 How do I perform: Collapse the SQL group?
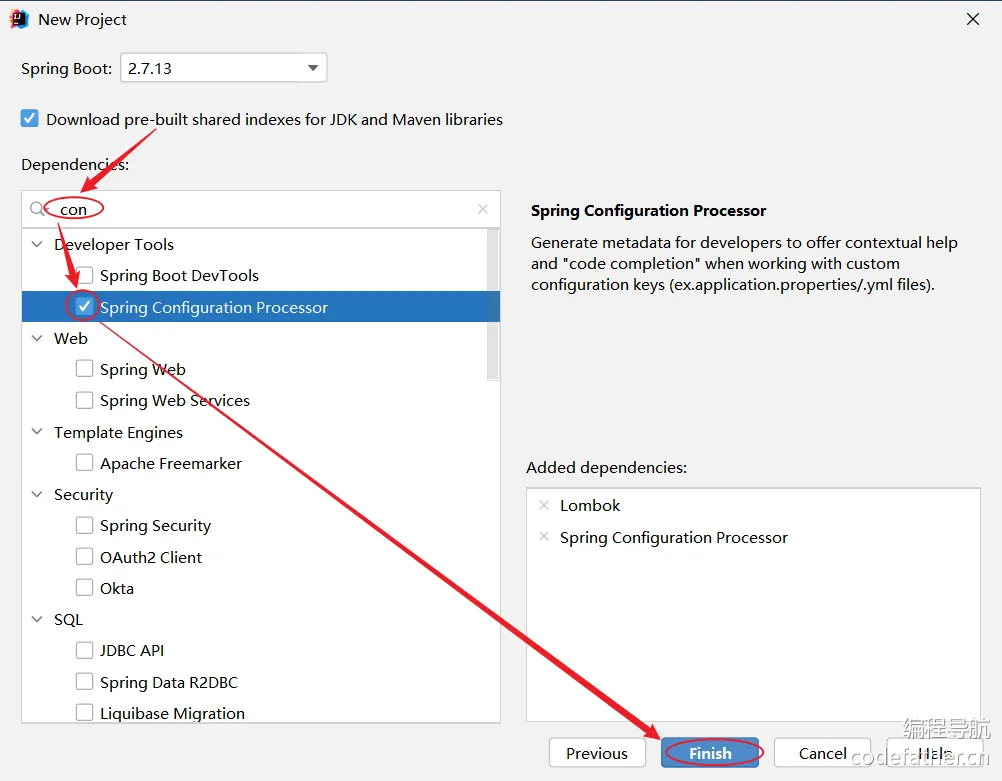pyautogui.click(x=37, y=619)
